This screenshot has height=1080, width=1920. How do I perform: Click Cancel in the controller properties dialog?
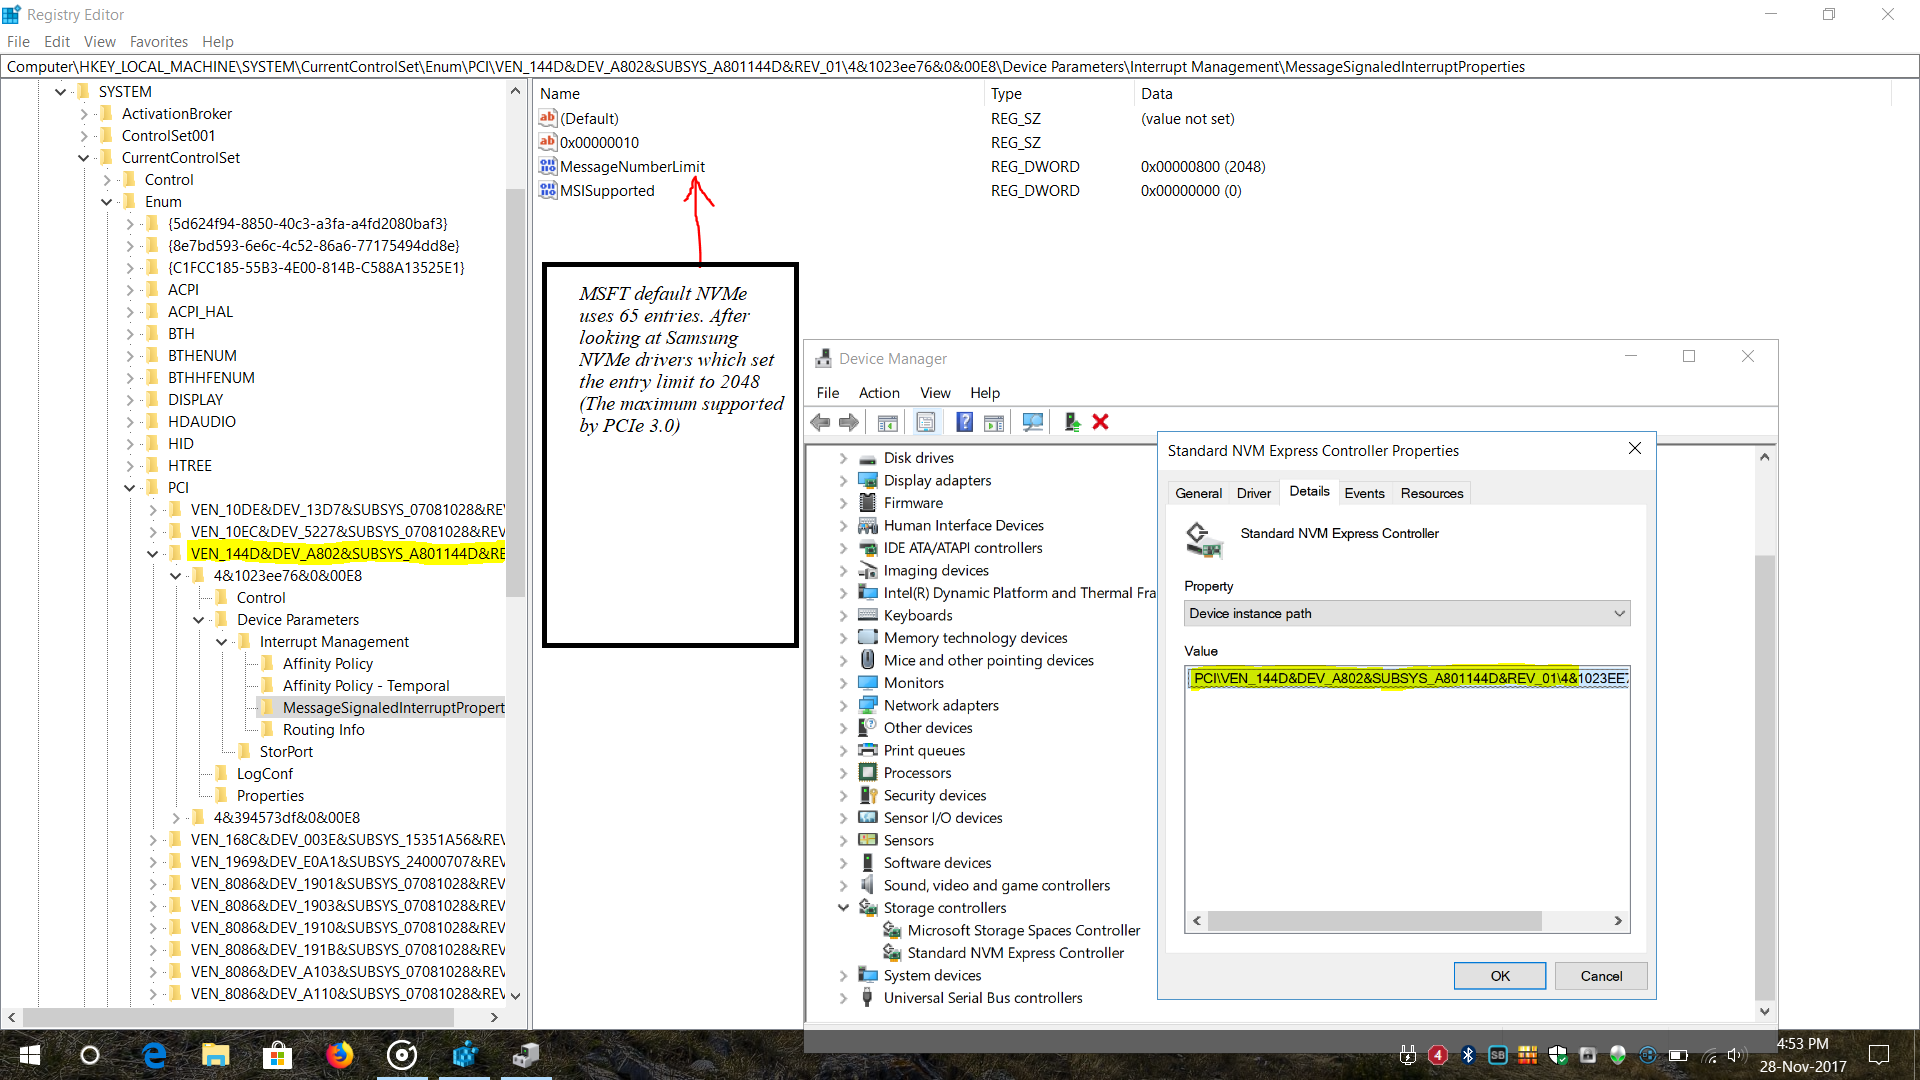[1601, 976]
